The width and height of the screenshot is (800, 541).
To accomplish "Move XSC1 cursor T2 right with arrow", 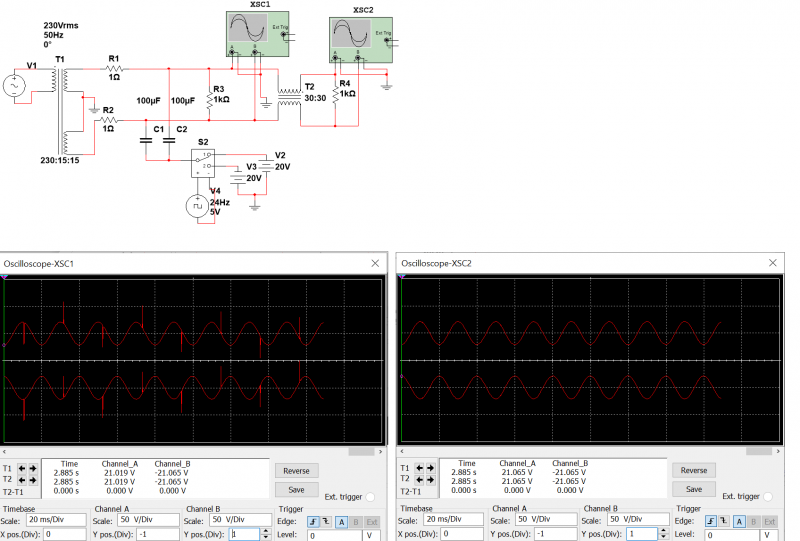I will pos(33,479).
